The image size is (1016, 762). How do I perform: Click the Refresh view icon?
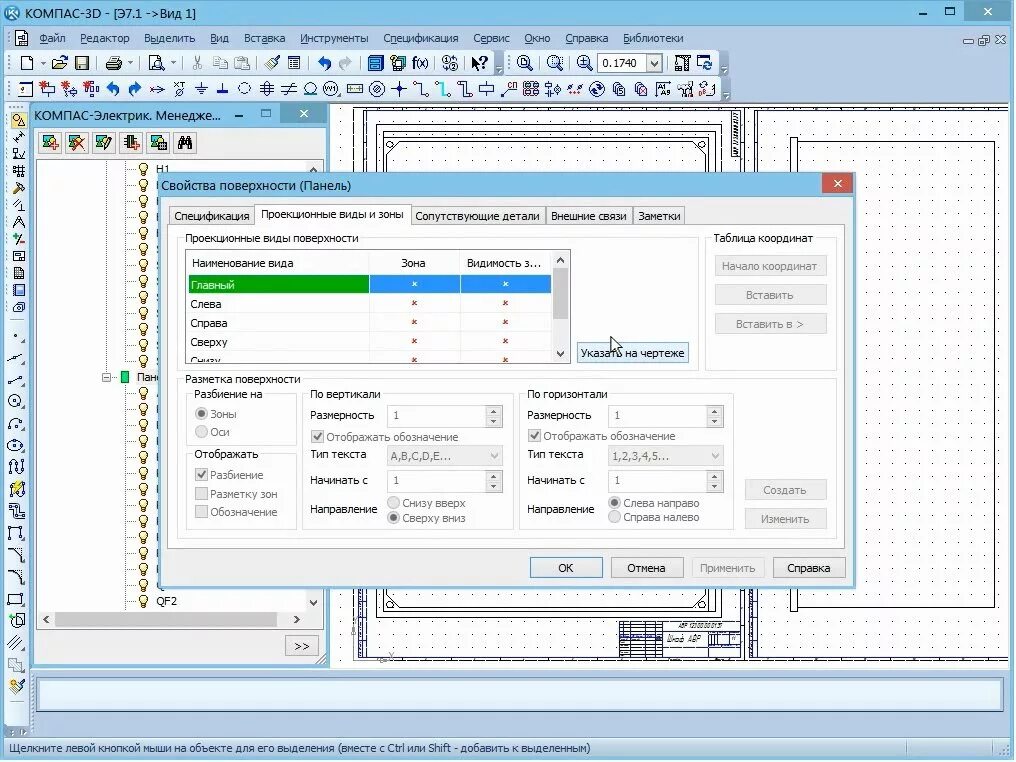704,63
